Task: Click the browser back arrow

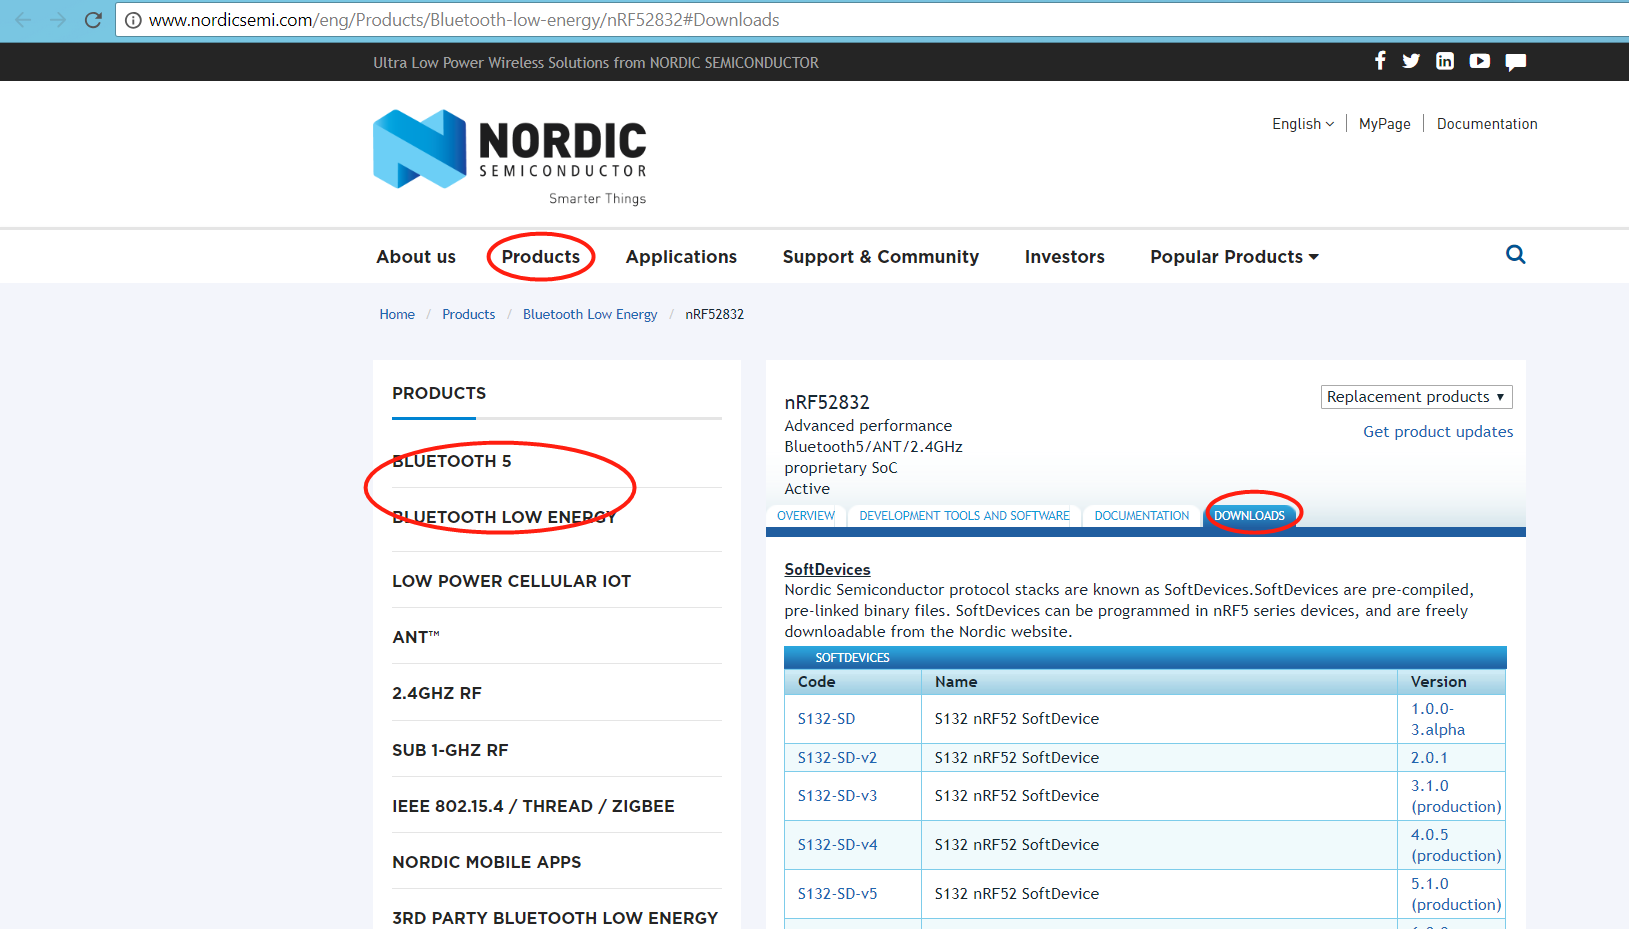Action: coord(23,20)
